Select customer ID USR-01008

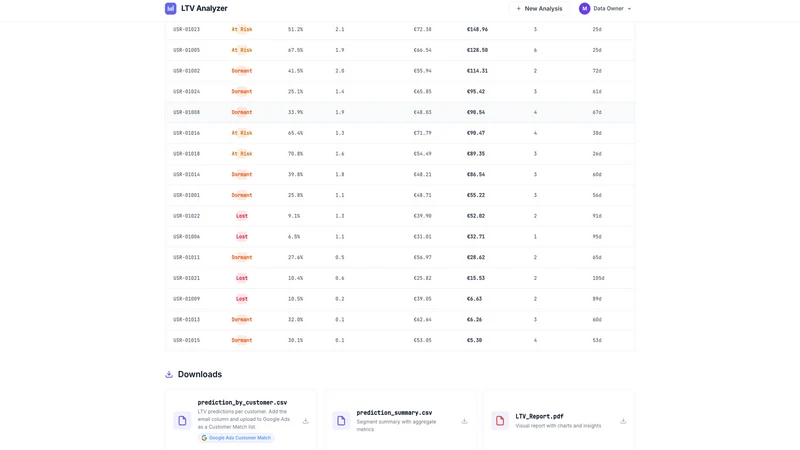(186, 112)
